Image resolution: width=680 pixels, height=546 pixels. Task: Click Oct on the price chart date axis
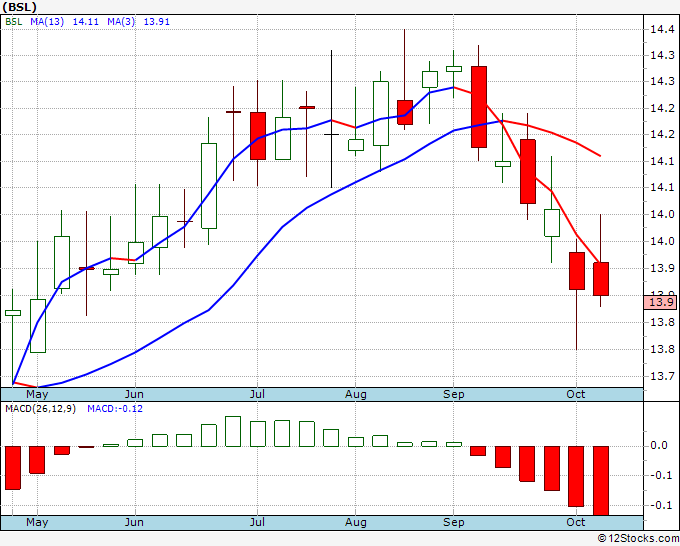coord(576,394)
